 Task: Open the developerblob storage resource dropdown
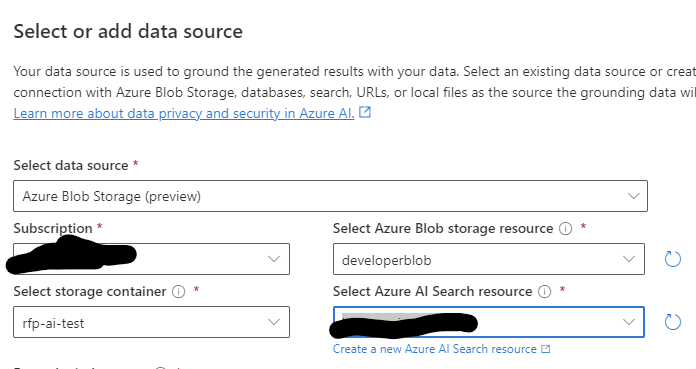489,259
